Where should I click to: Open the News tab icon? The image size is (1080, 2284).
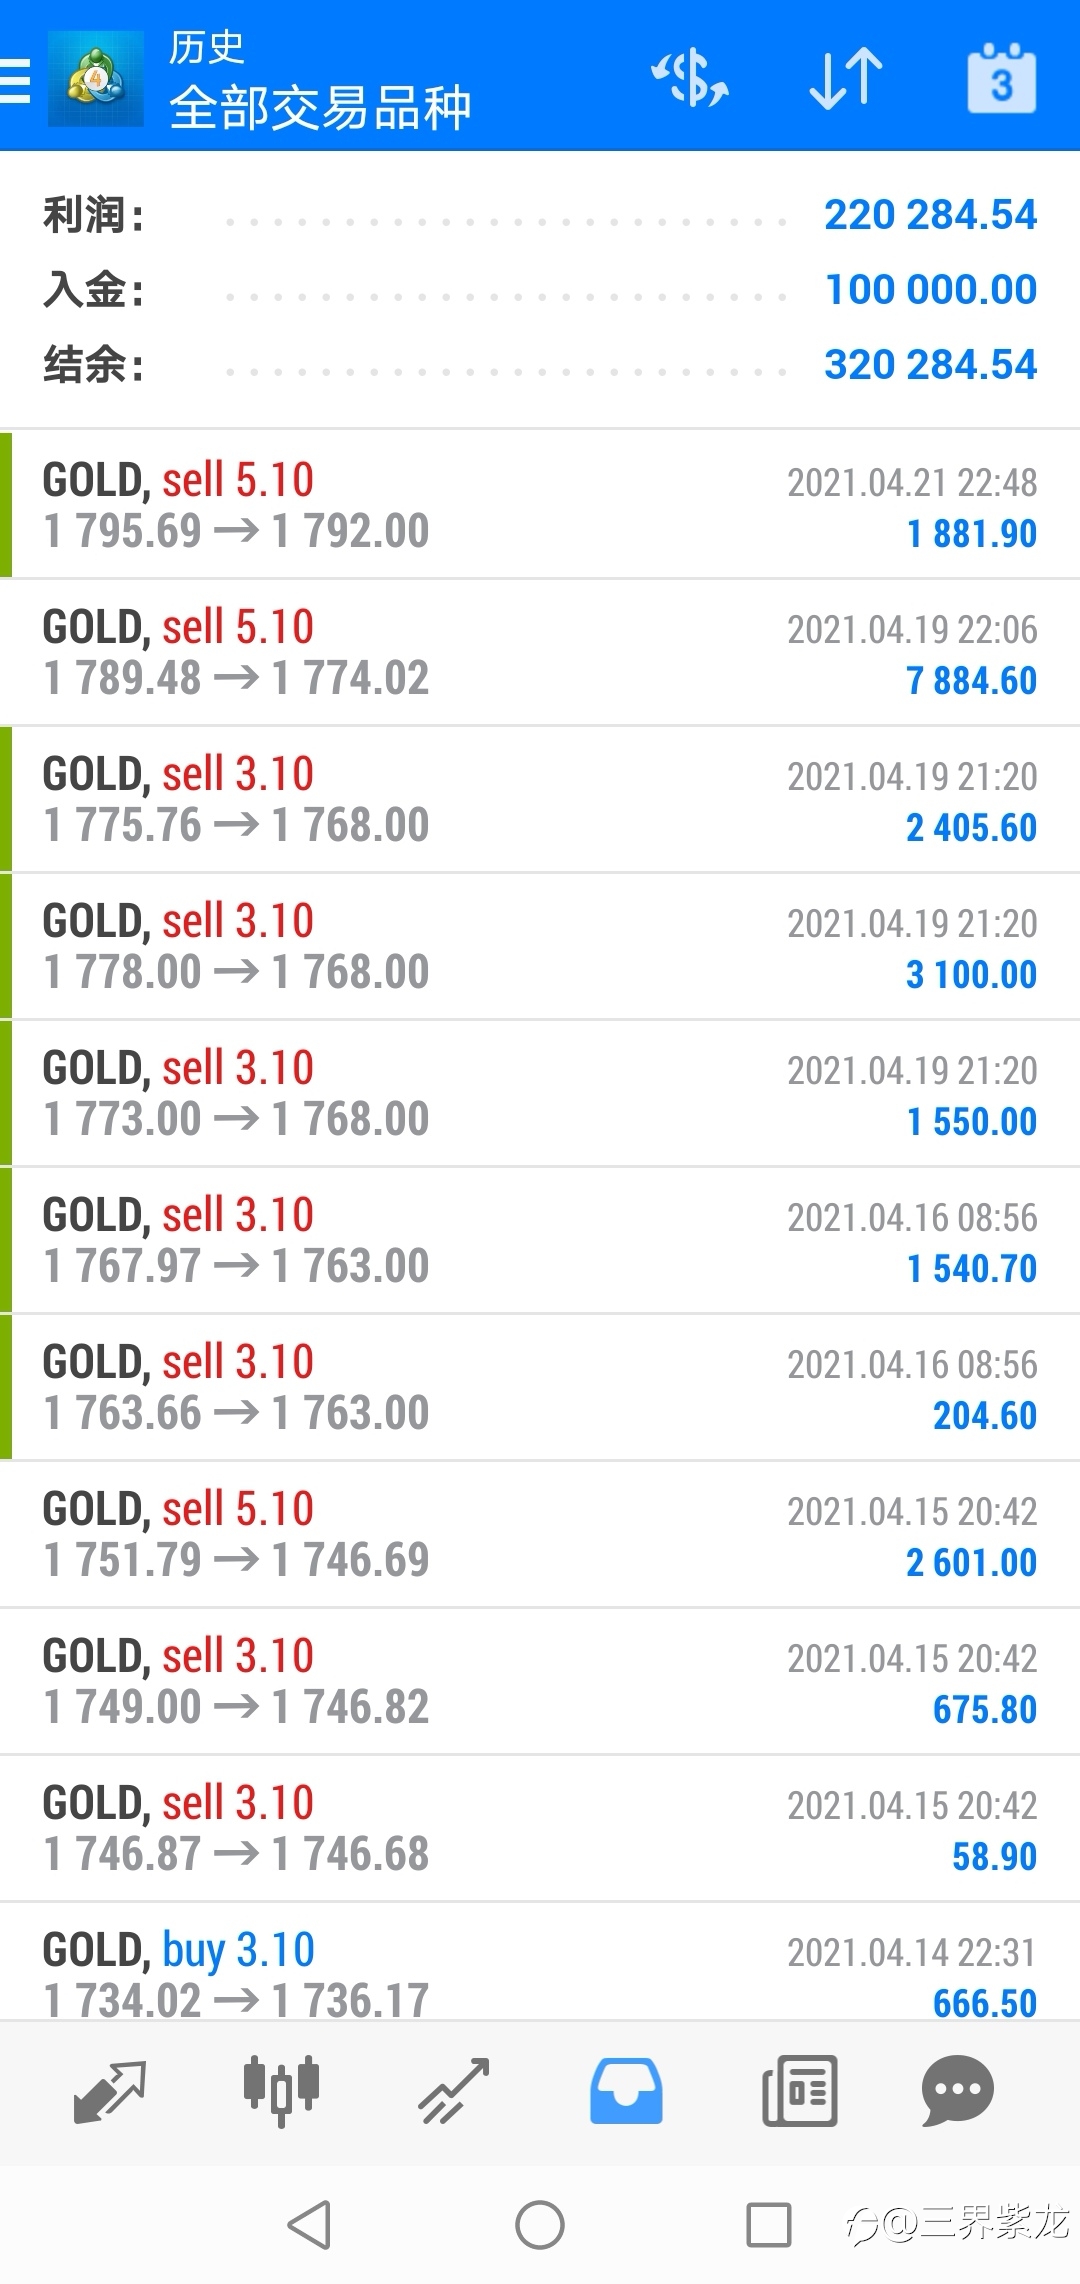coord(799,2091)
